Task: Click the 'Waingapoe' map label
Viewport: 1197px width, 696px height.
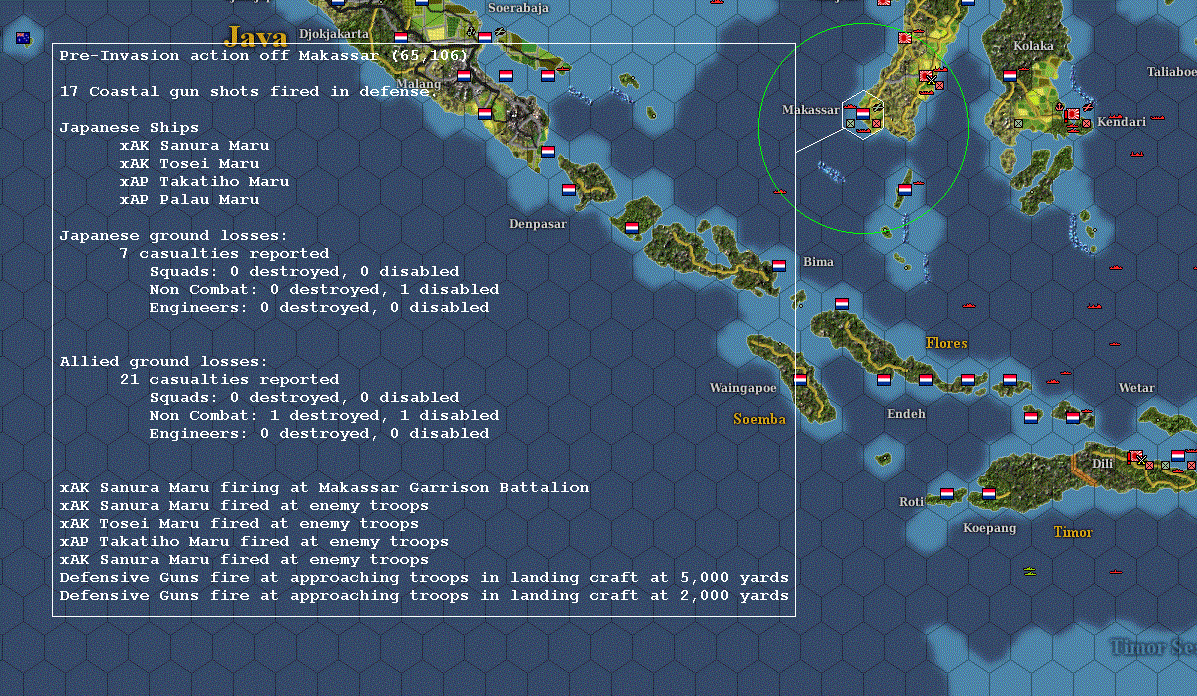Action: tap(744, 388)
